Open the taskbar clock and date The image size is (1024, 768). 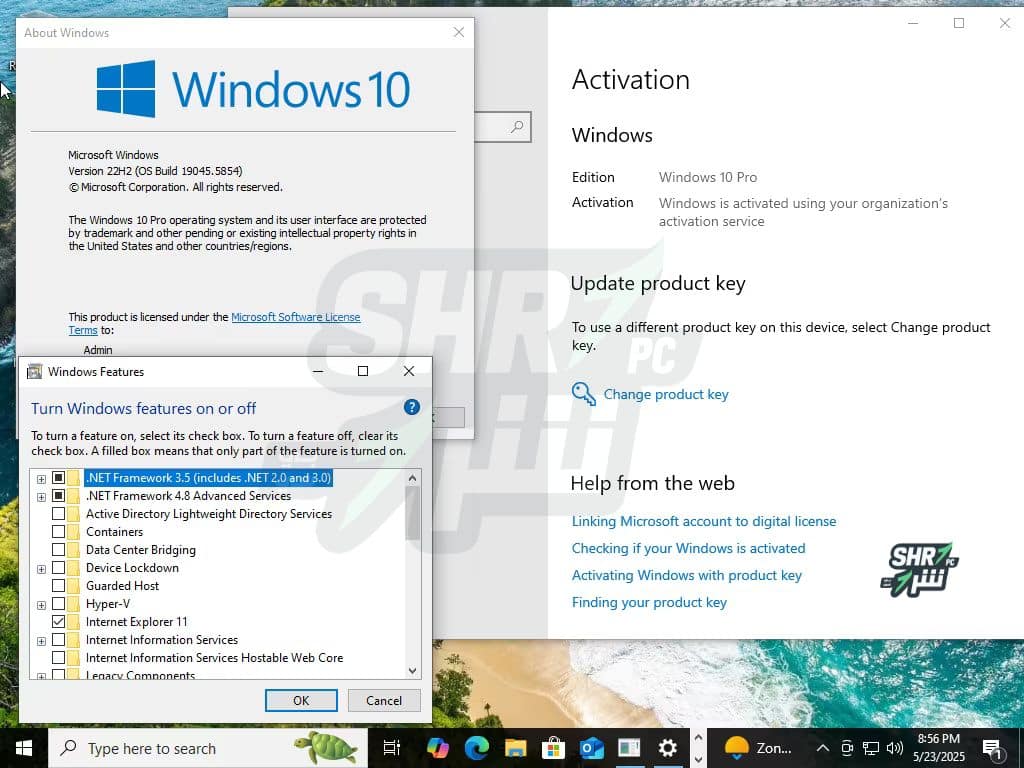click(x=938, y=748)
